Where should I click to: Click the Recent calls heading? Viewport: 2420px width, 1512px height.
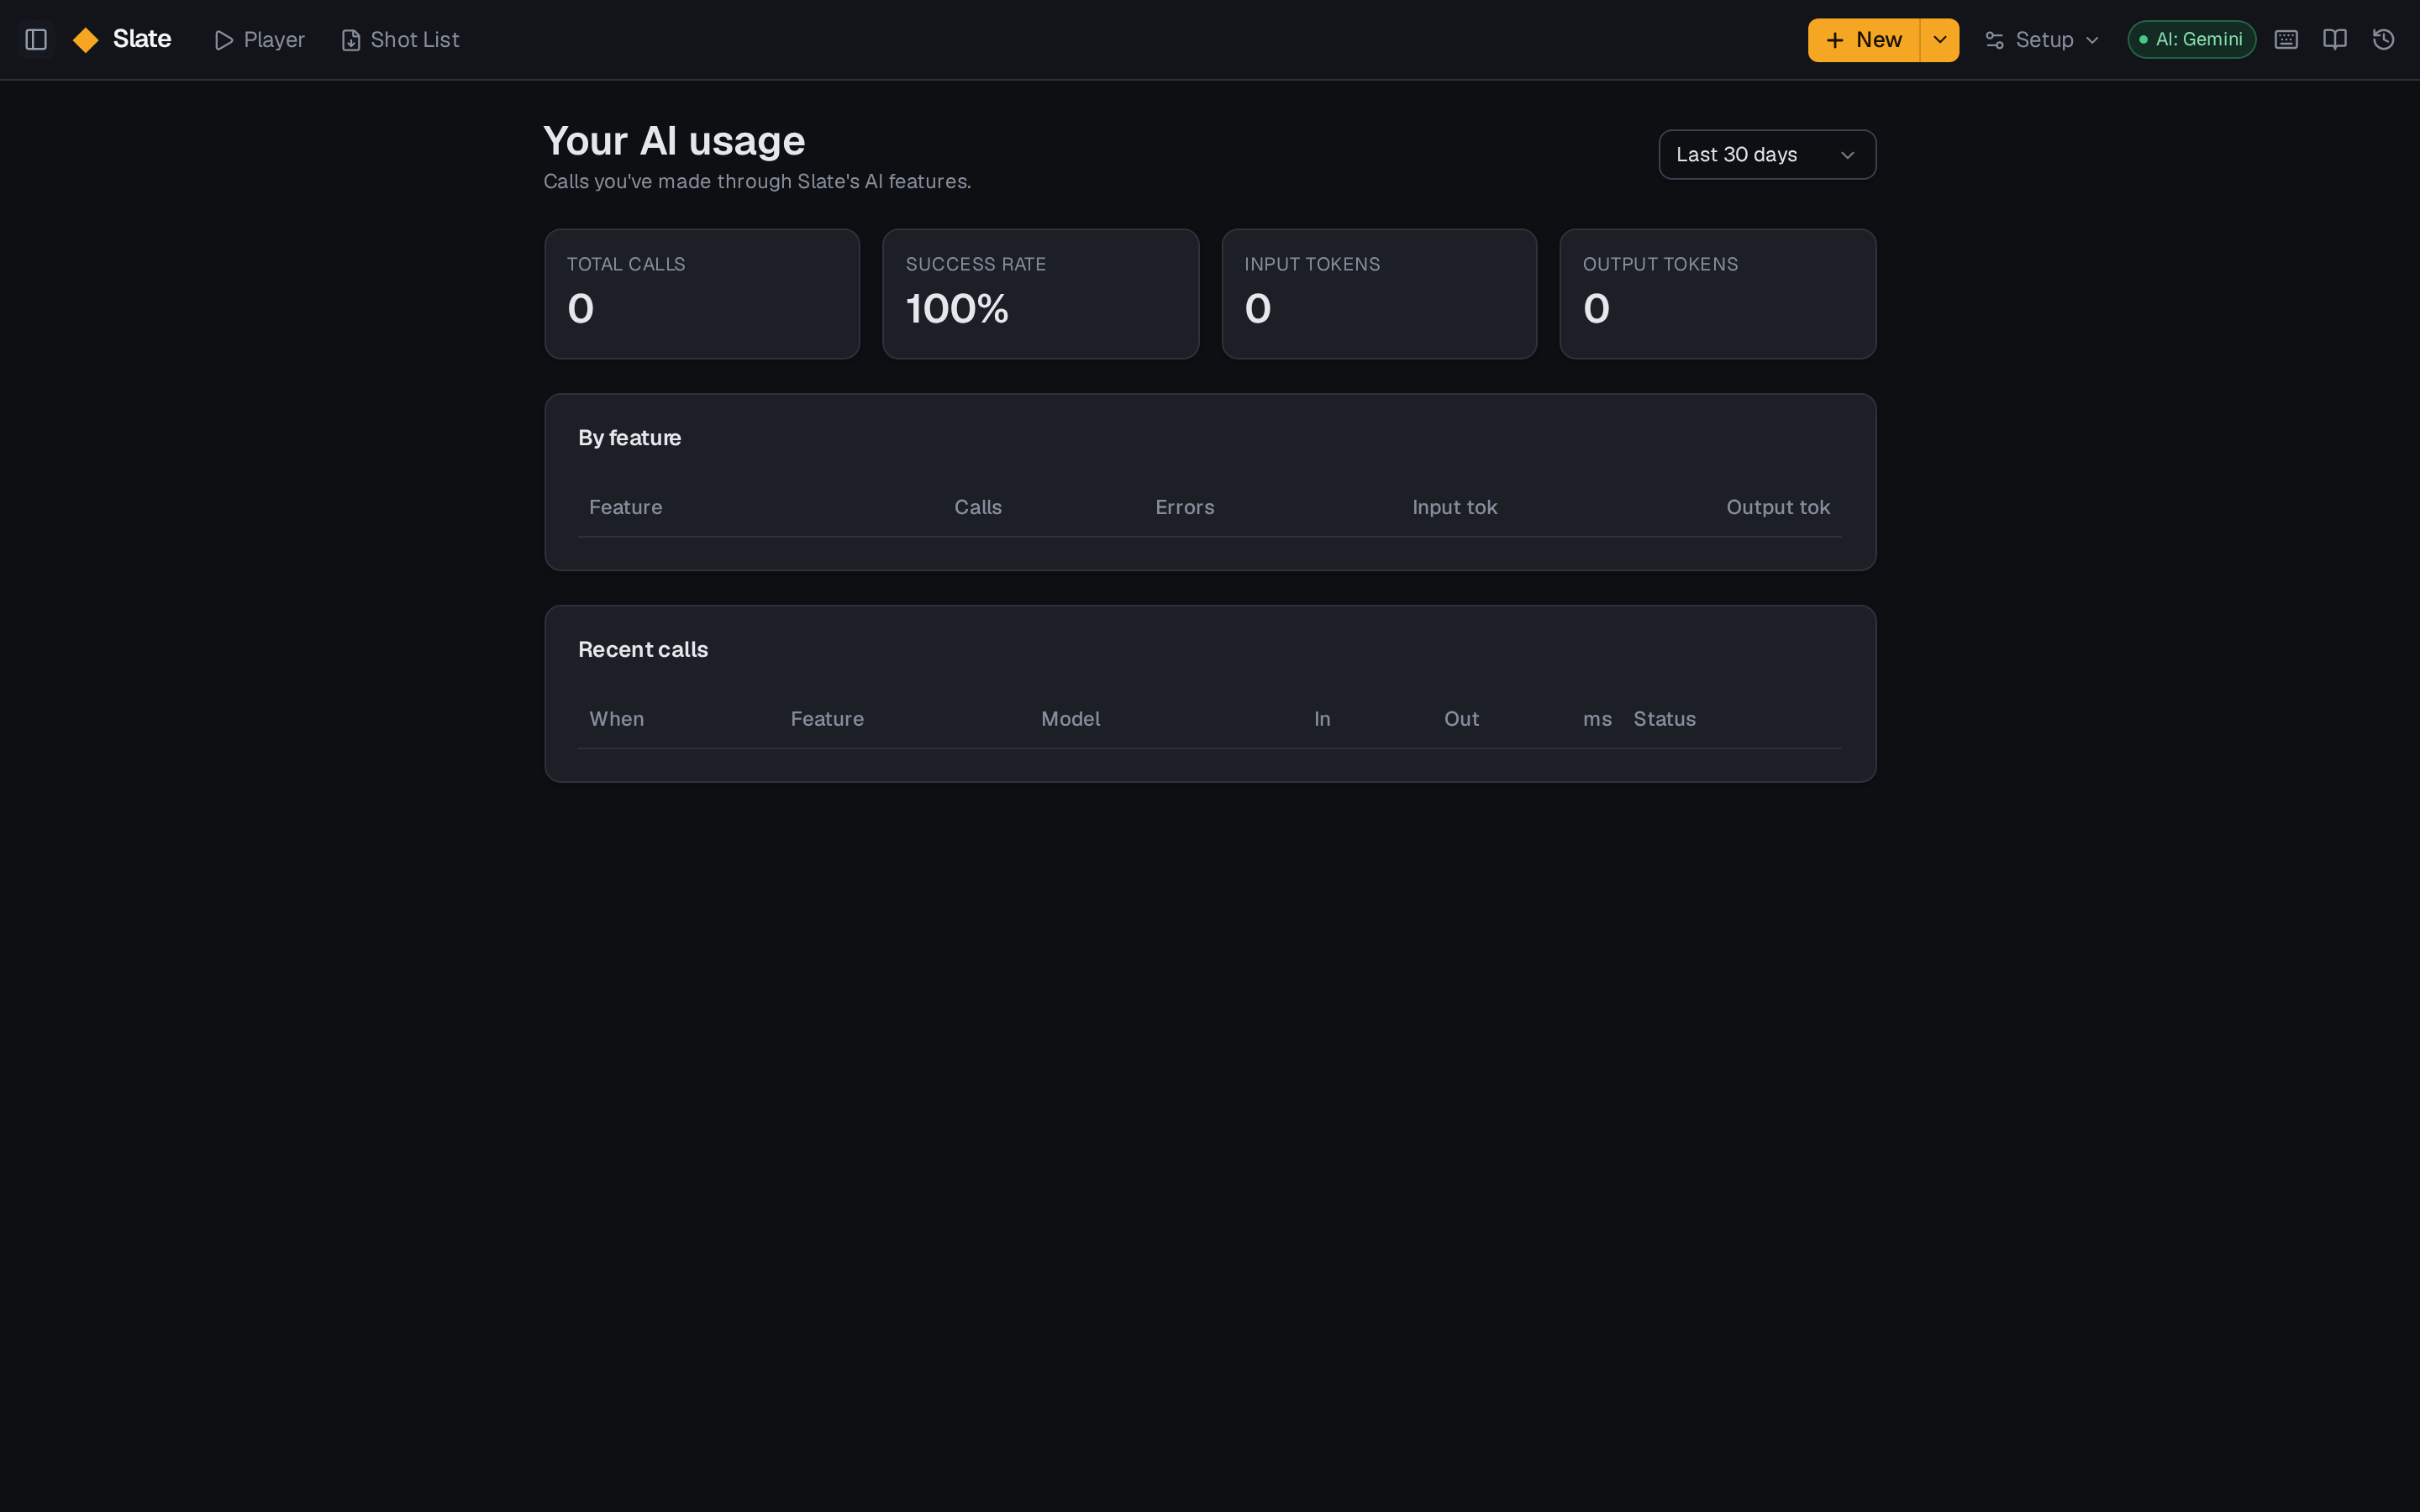pyautogui.click(x=643, y=650)
